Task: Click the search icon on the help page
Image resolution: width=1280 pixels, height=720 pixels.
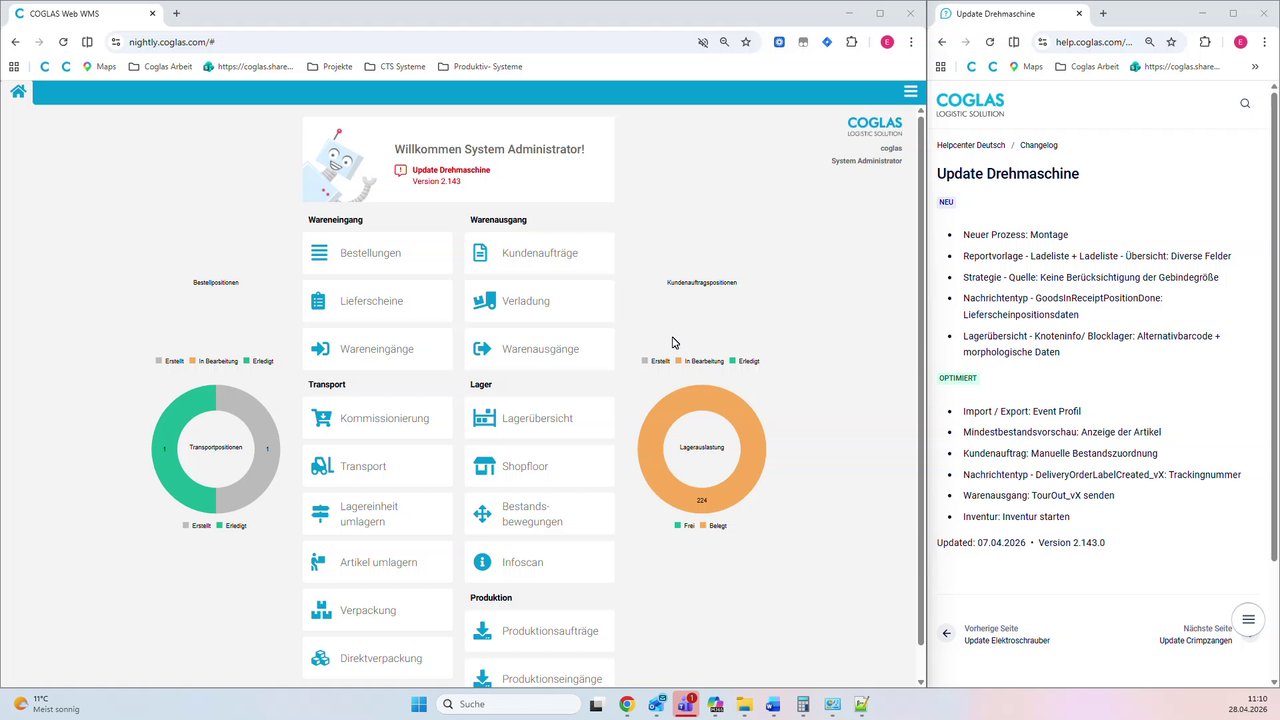Action: click(x=1245, y=103)
